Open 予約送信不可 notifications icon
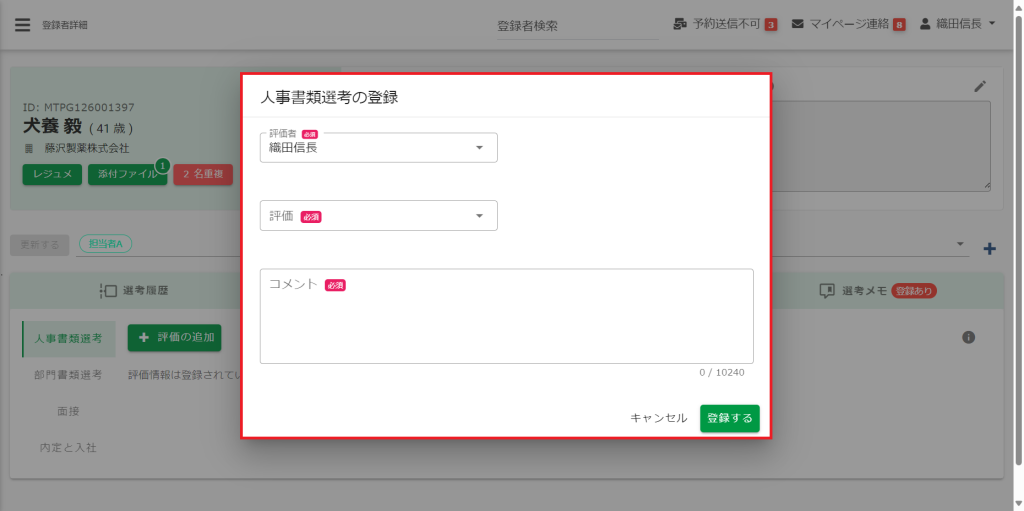This screenshot has height=511, width=1024. tap(680, 24)
